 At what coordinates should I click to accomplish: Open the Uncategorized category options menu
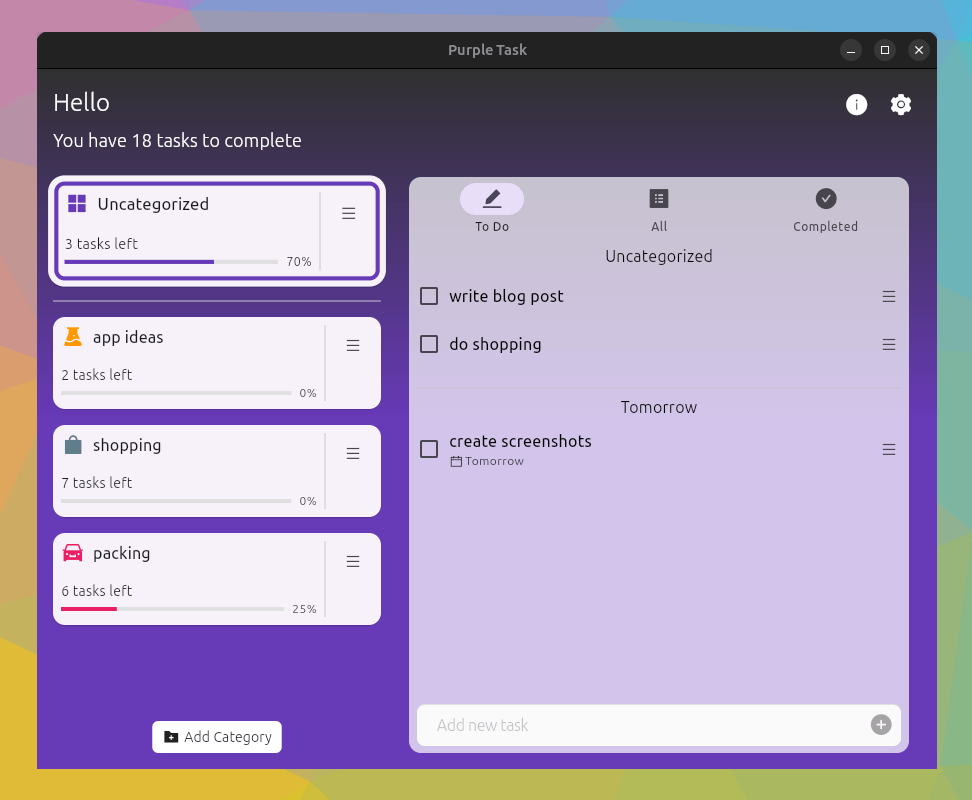348,213
